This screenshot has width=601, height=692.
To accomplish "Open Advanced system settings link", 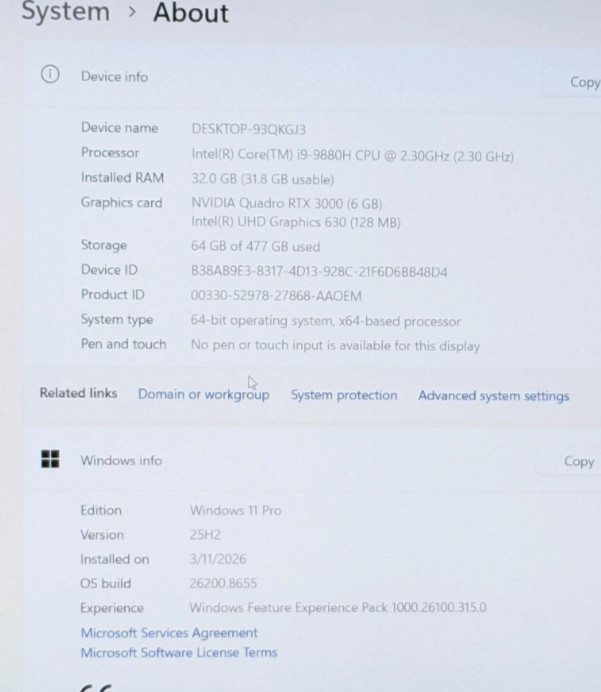I will (493, 396).
